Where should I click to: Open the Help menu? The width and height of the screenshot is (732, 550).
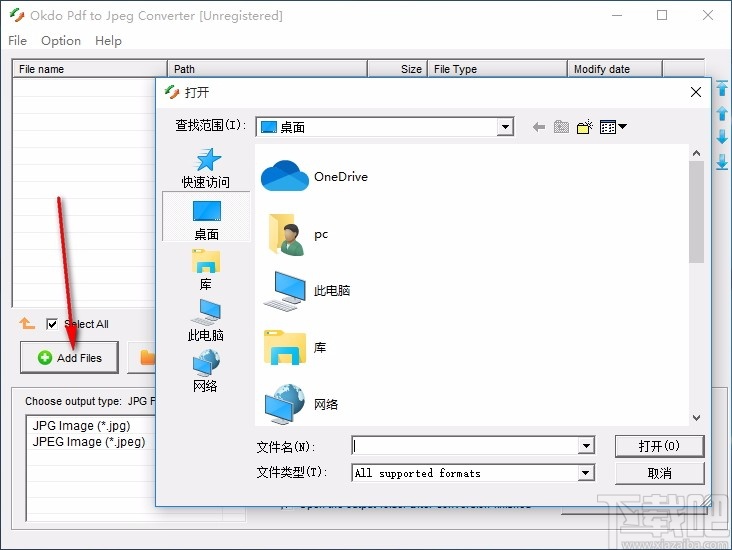(108, 41)
